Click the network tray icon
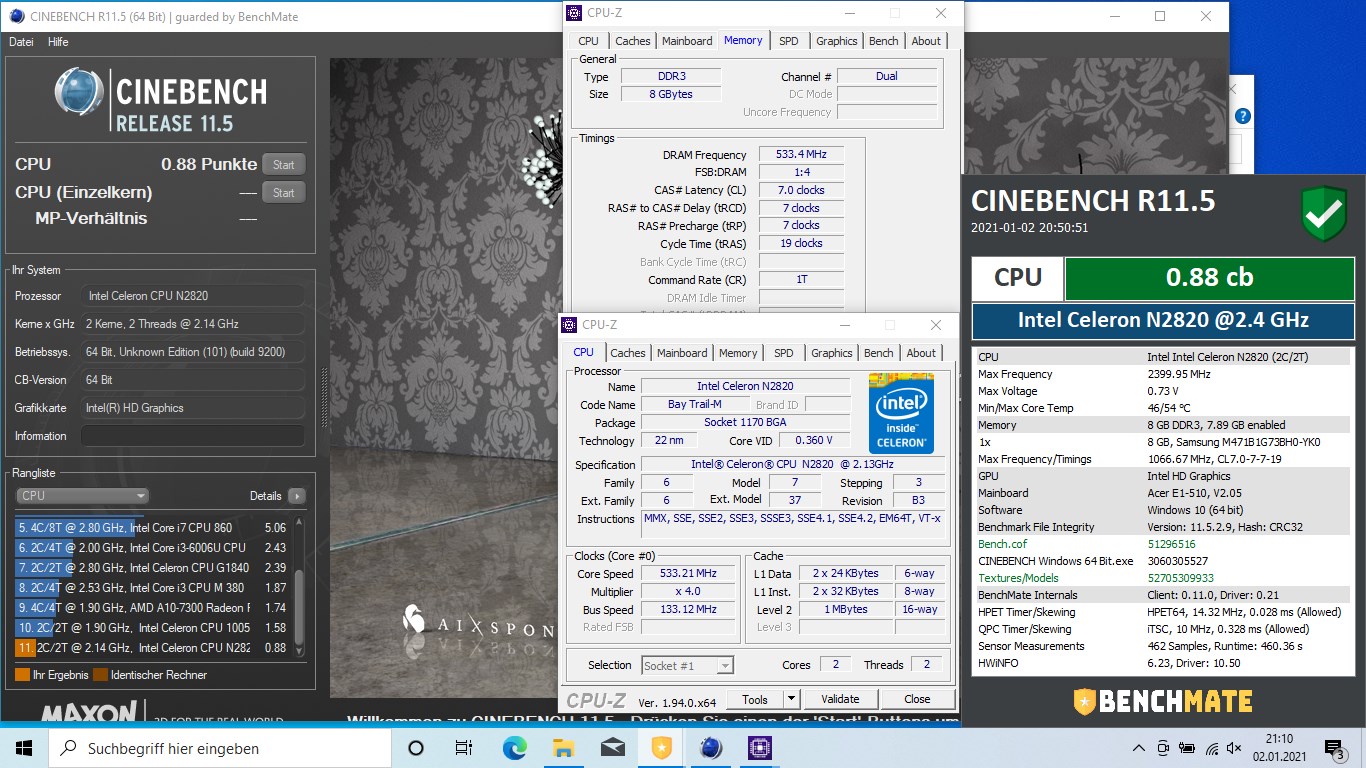 [1211, 748]
